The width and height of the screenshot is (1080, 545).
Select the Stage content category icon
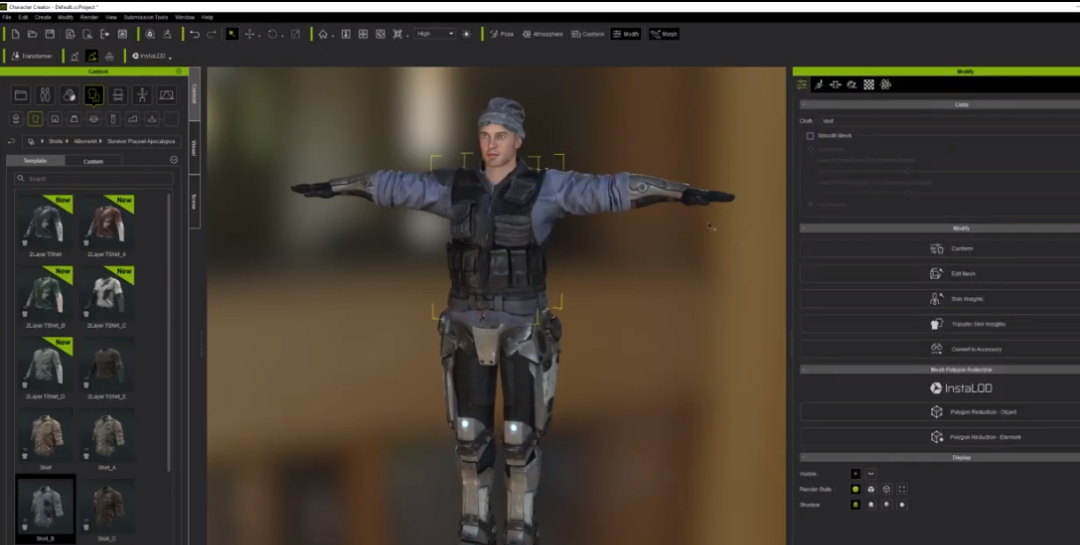click(x=166, y=95)
